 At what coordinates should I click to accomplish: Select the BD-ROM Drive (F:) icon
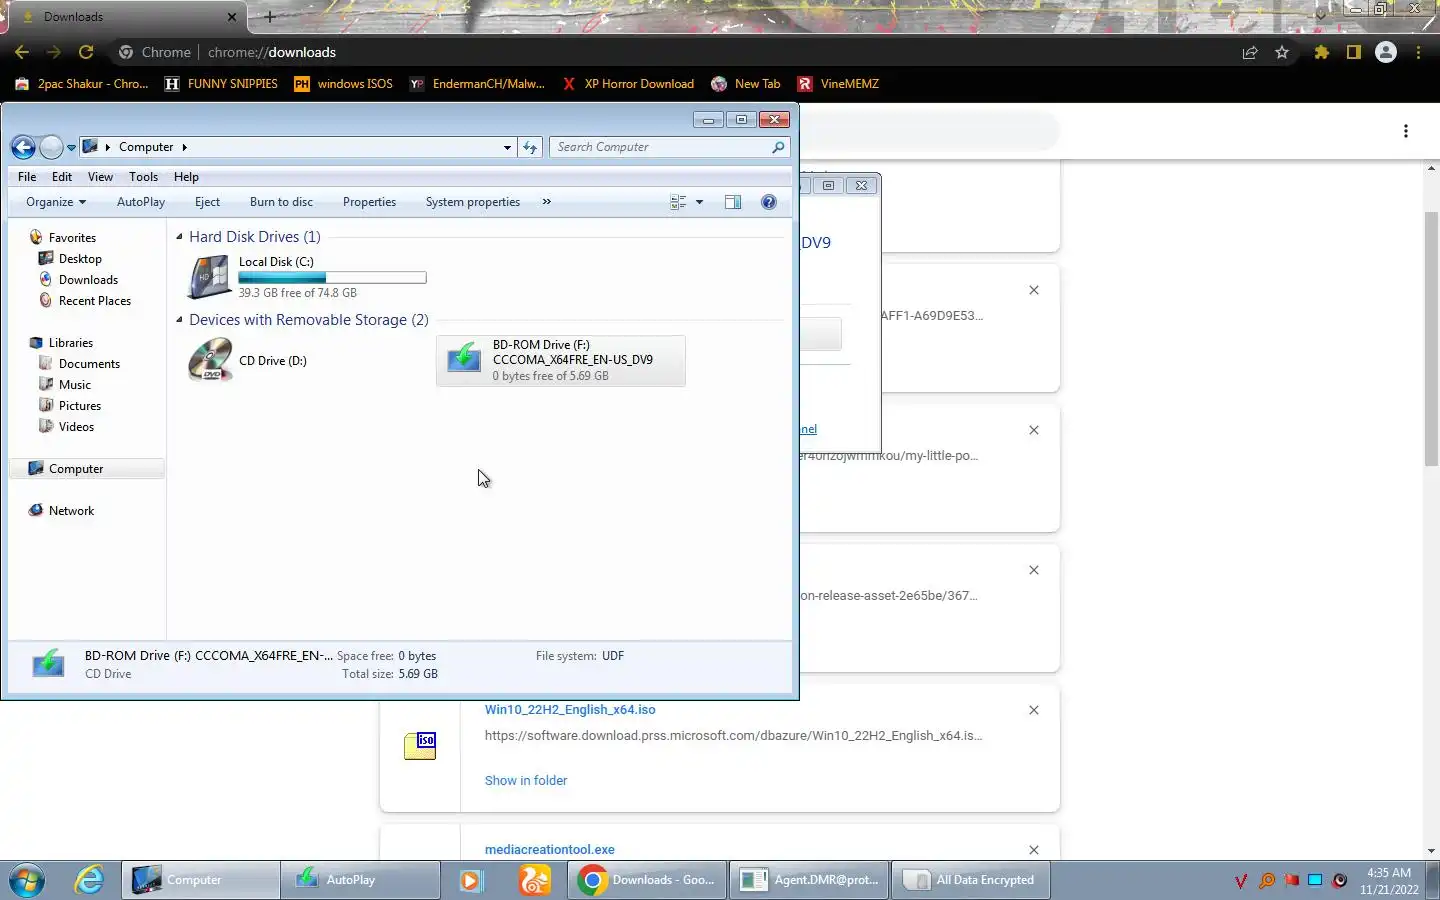(463, 358)
